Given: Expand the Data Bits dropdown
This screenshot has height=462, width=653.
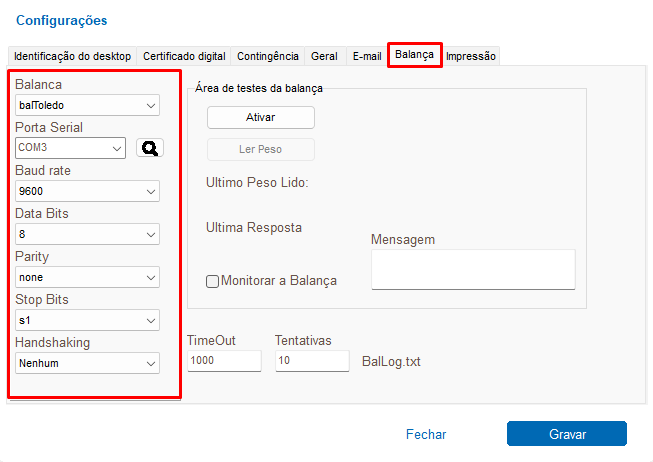Looking at the screenshot, I should (88, 234).
